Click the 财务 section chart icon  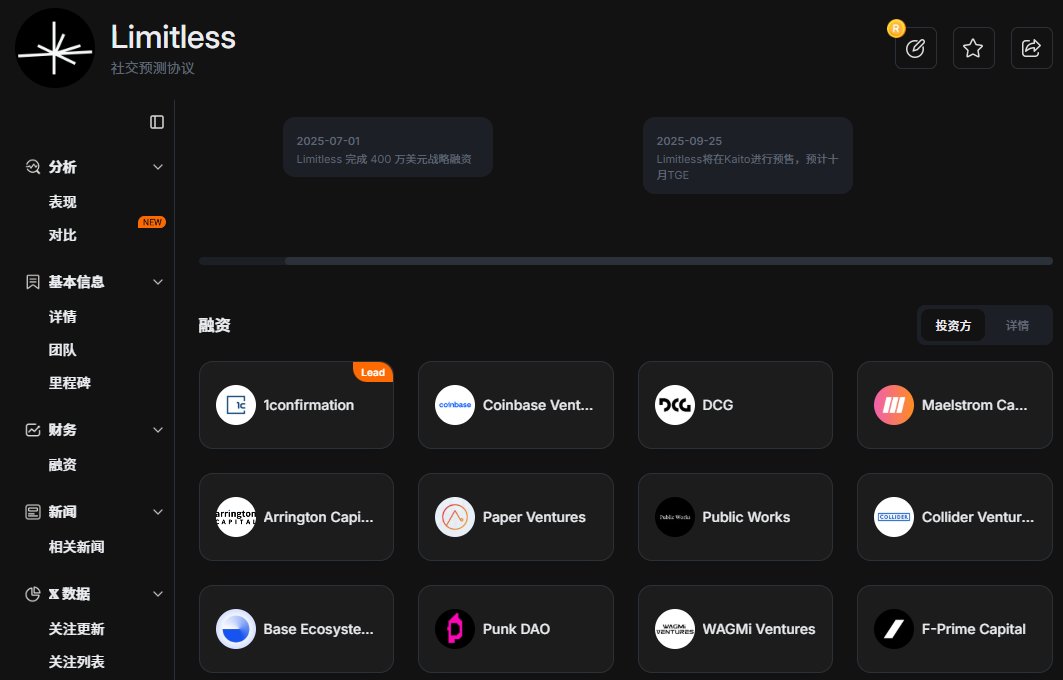pos(33,430)
